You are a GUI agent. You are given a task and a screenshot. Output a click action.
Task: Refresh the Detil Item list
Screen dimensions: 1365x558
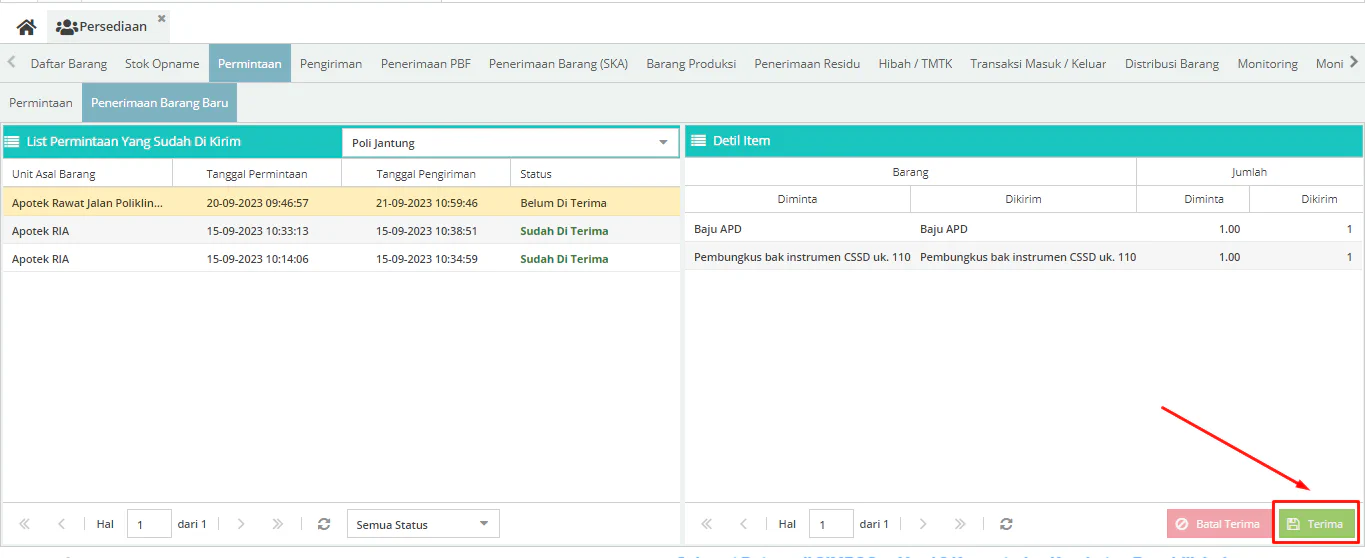tap(1005, 524)
